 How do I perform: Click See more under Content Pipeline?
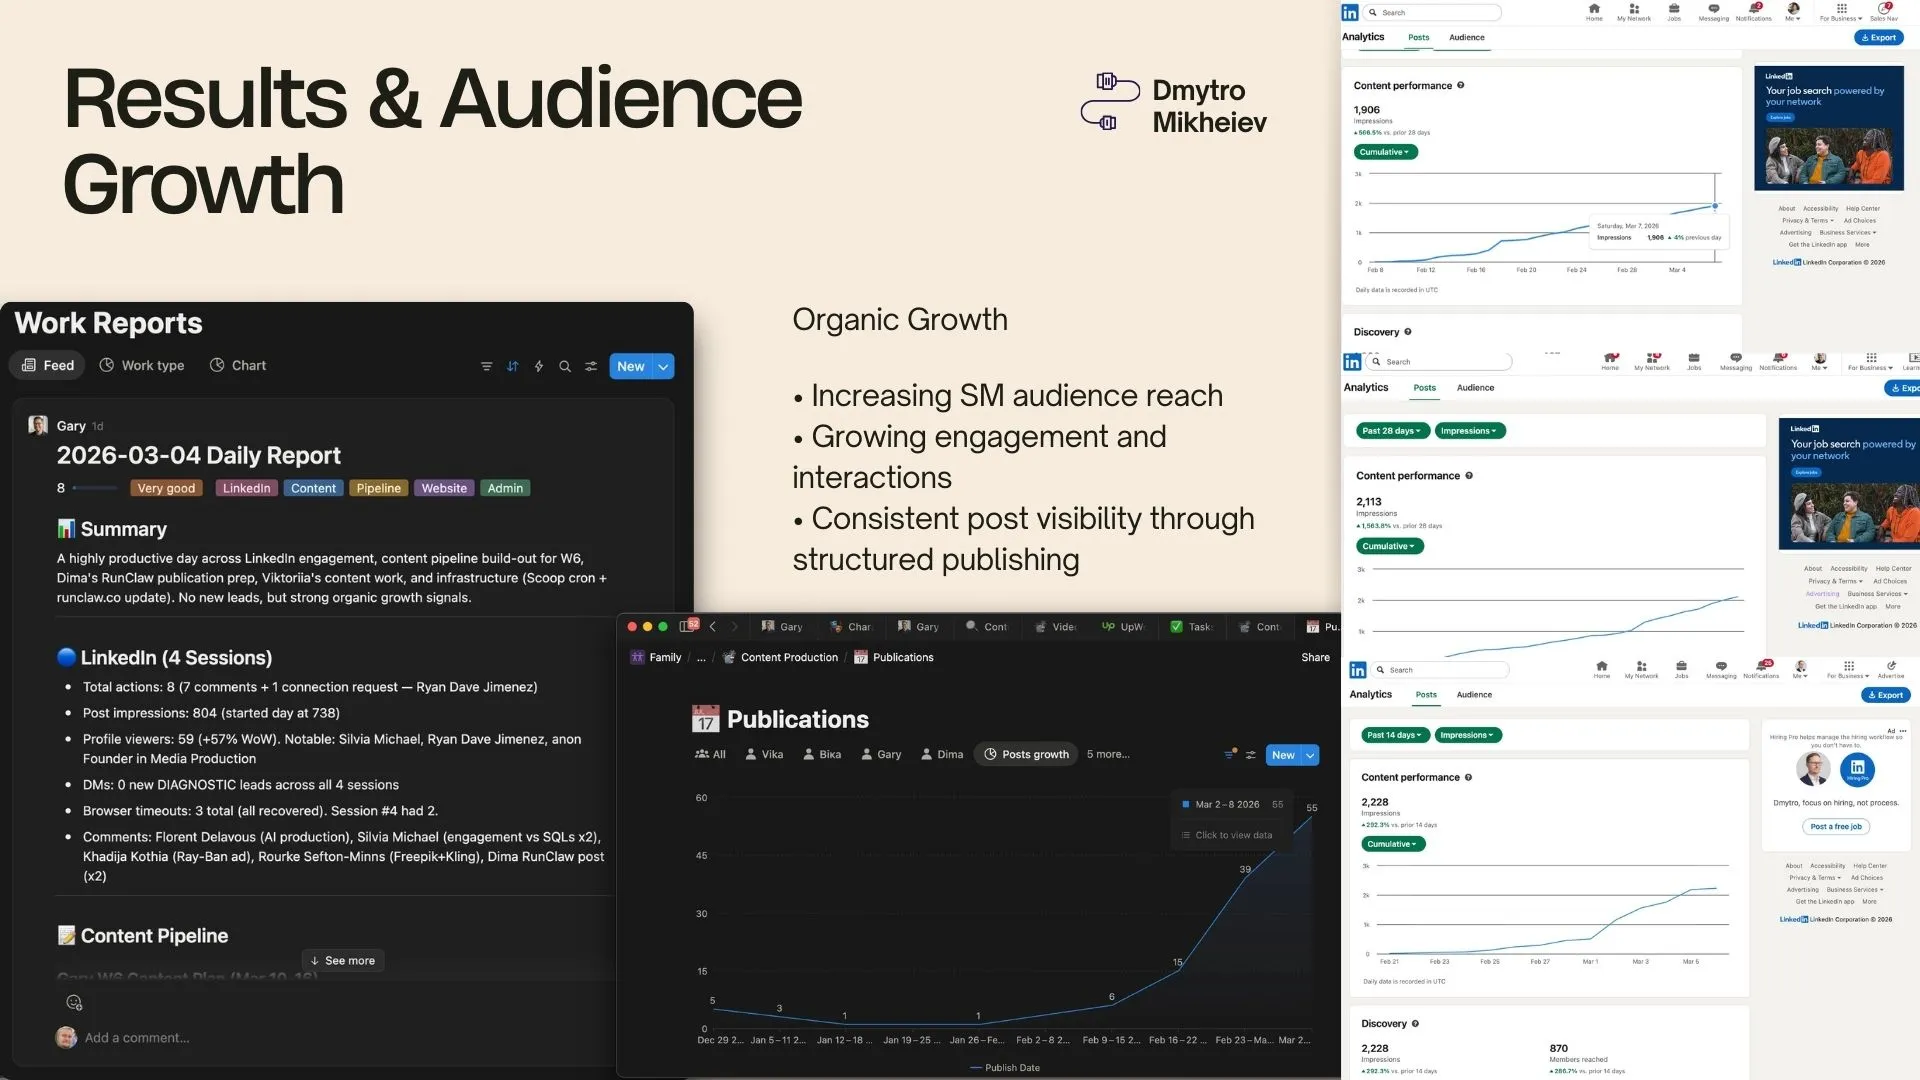342,960
